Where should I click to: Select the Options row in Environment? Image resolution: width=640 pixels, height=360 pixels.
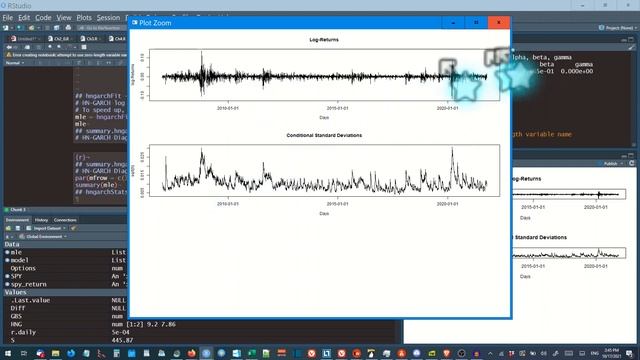(x=65, y=268)
